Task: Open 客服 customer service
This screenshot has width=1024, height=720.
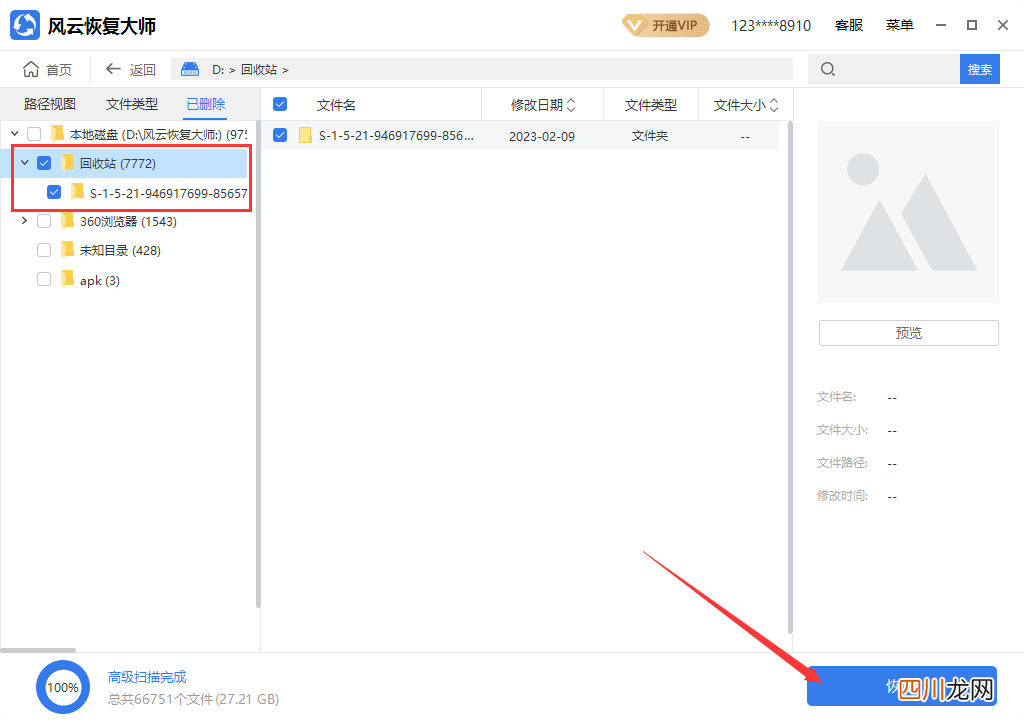Action: (849, 25)
